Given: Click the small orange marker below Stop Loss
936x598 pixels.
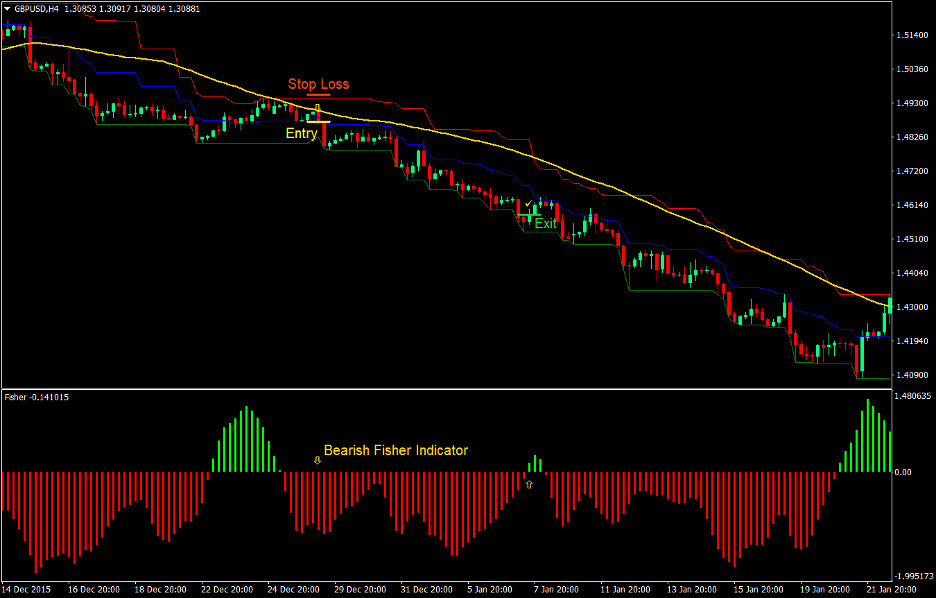Looking at the screenshot, I should (x=319, y=95).
